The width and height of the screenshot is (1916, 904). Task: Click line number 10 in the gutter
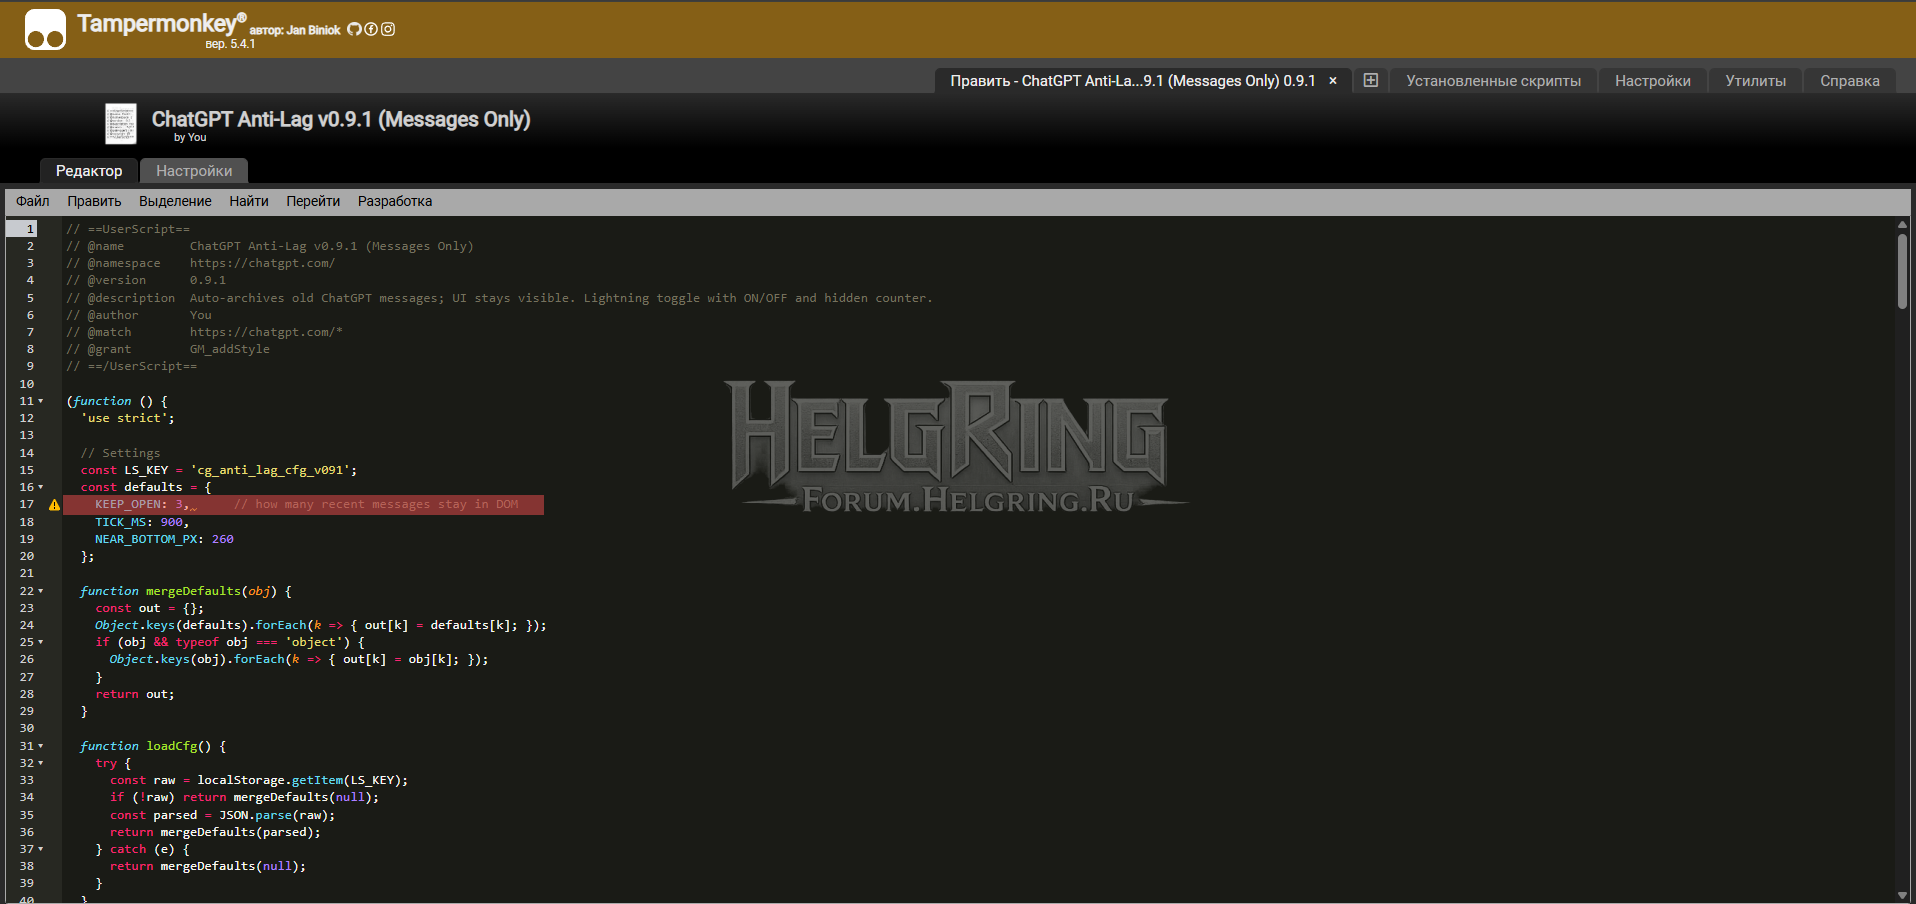click(27, 384)
